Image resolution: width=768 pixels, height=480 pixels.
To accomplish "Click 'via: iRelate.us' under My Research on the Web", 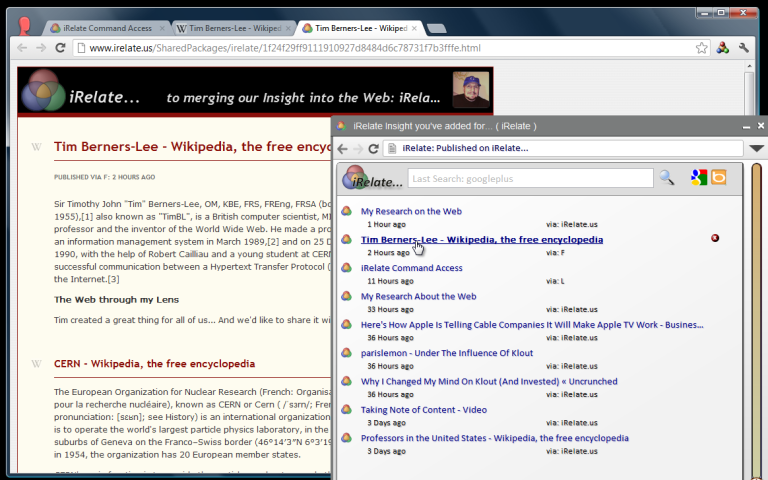I will [572, 224].
